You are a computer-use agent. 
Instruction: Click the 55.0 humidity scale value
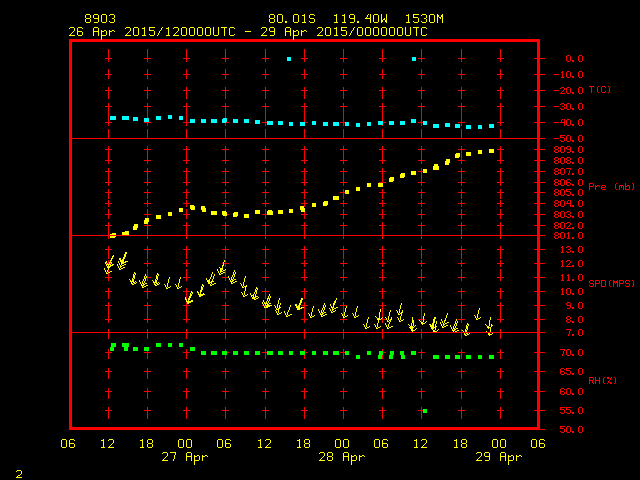[x=571, y=411]
